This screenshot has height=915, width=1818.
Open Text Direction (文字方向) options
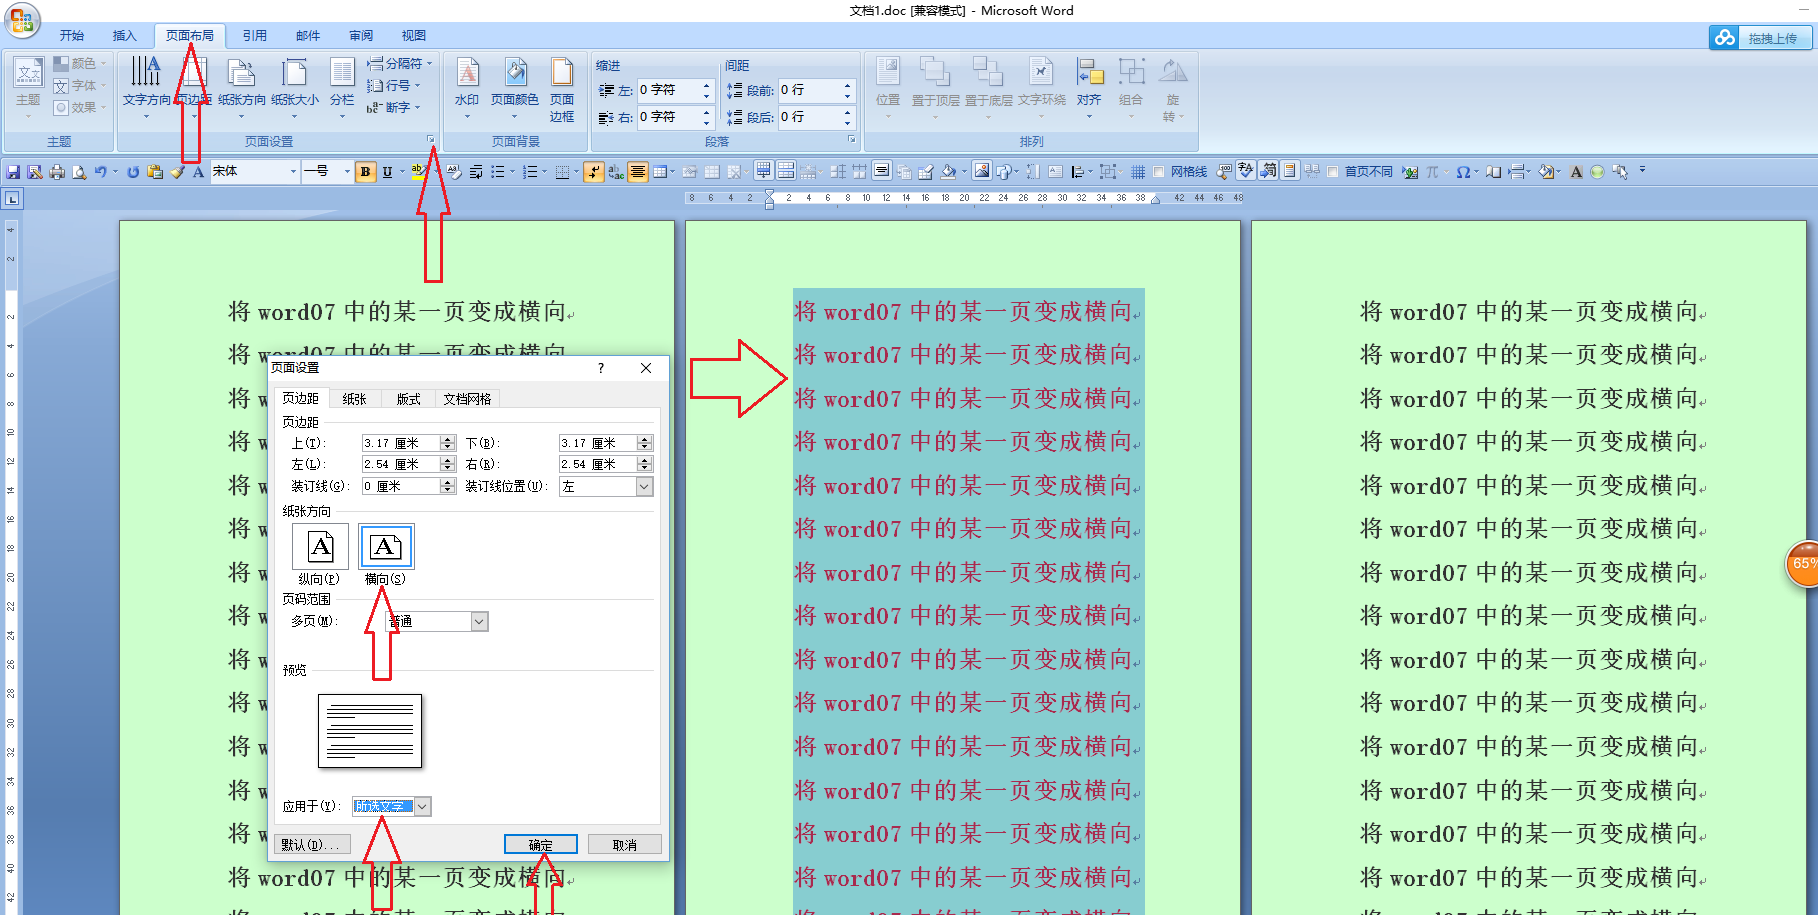[146, 88]
